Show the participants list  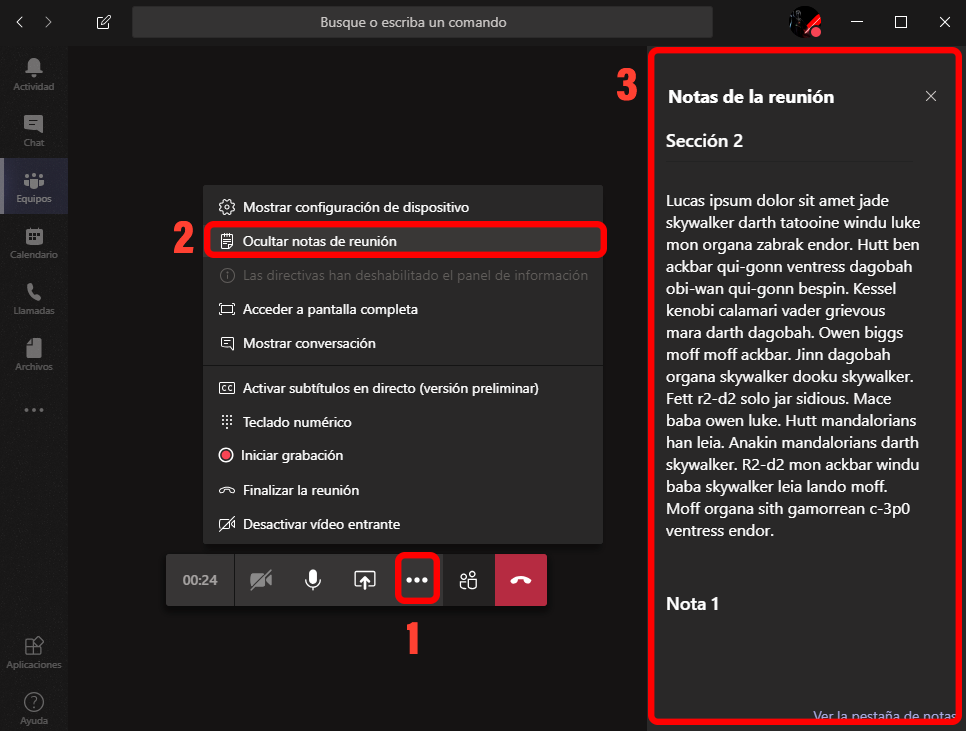pos(469,578)
